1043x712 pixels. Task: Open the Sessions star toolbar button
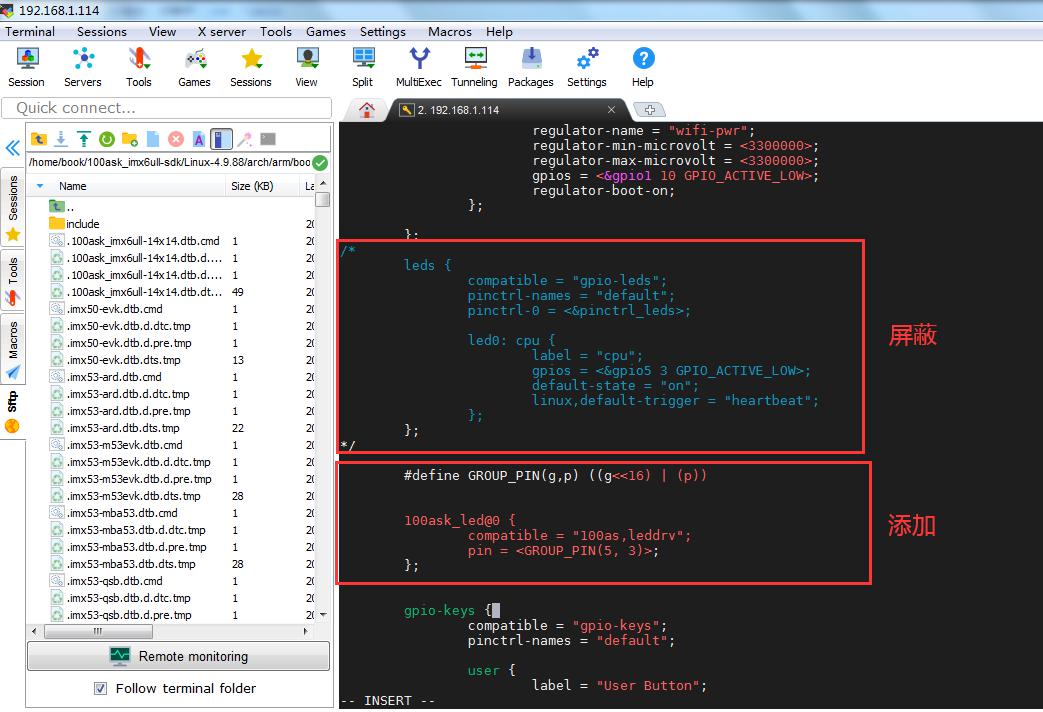(251, 67)
